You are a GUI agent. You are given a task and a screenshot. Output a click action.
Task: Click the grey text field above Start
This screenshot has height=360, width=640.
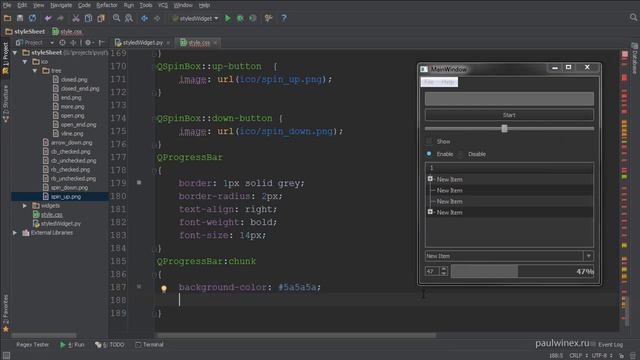click(x=509, y=99)
